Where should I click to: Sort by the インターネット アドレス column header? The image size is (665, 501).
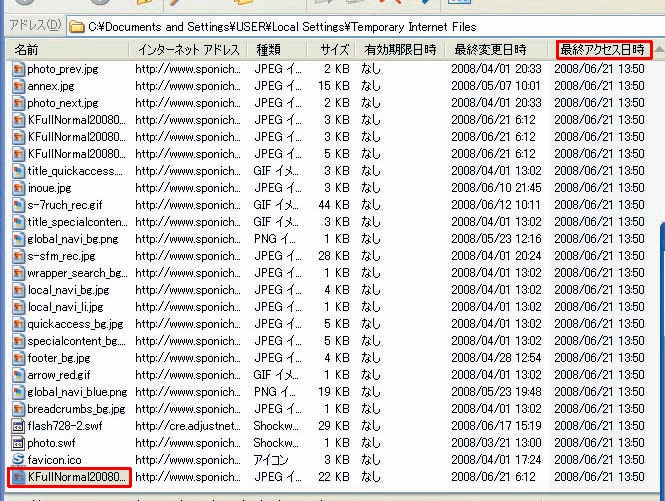[188, 50]
